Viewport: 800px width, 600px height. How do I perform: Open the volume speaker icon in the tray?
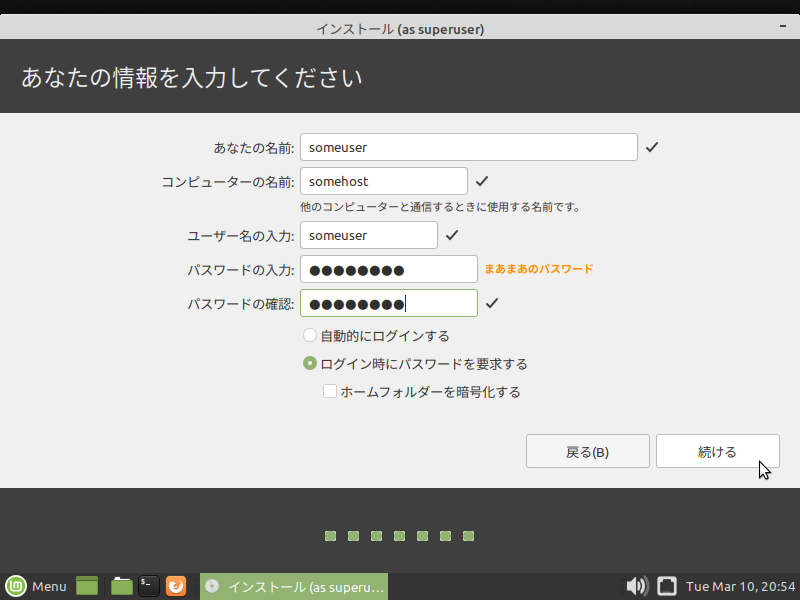tap(637, 586)
